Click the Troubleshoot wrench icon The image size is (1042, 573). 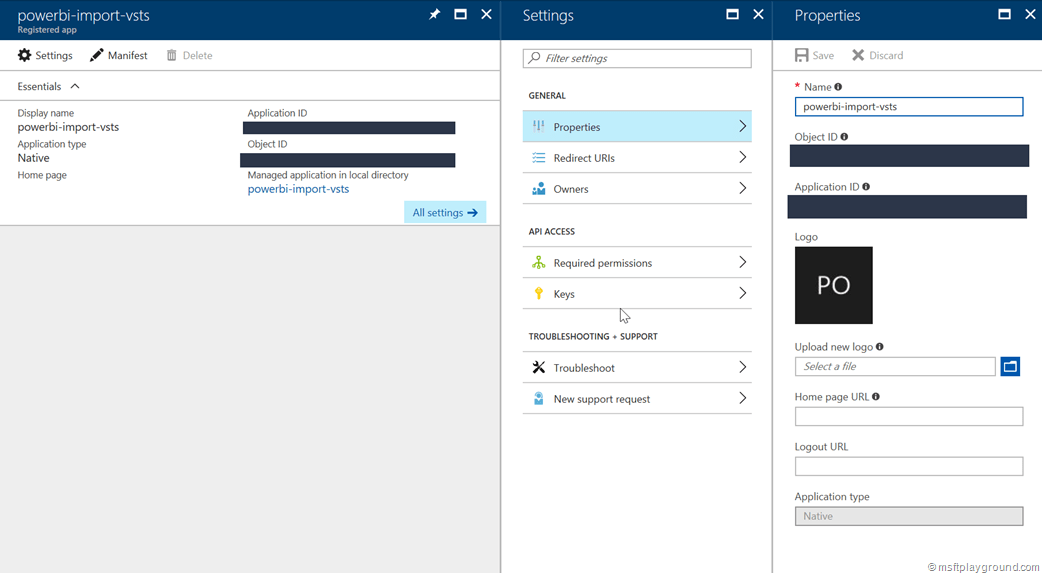[539, 368]
